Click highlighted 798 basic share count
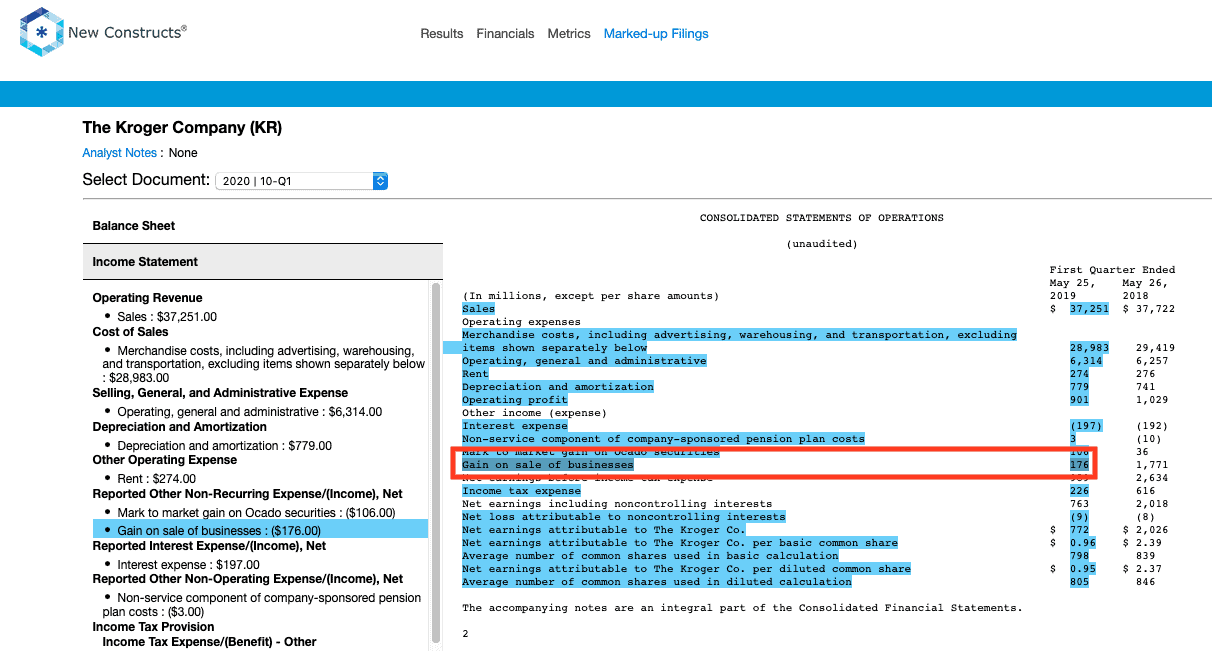The image size is (1212, 651). click(1079, 556)
